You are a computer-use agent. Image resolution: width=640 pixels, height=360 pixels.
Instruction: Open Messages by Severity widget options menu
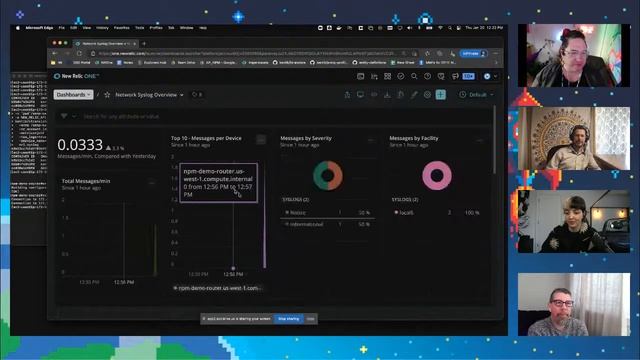click(x=371, y=140)
